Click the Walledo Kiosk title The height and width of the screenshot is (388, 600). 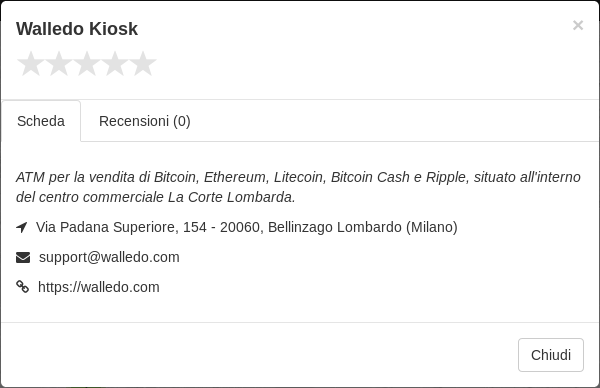pos(77,29)
